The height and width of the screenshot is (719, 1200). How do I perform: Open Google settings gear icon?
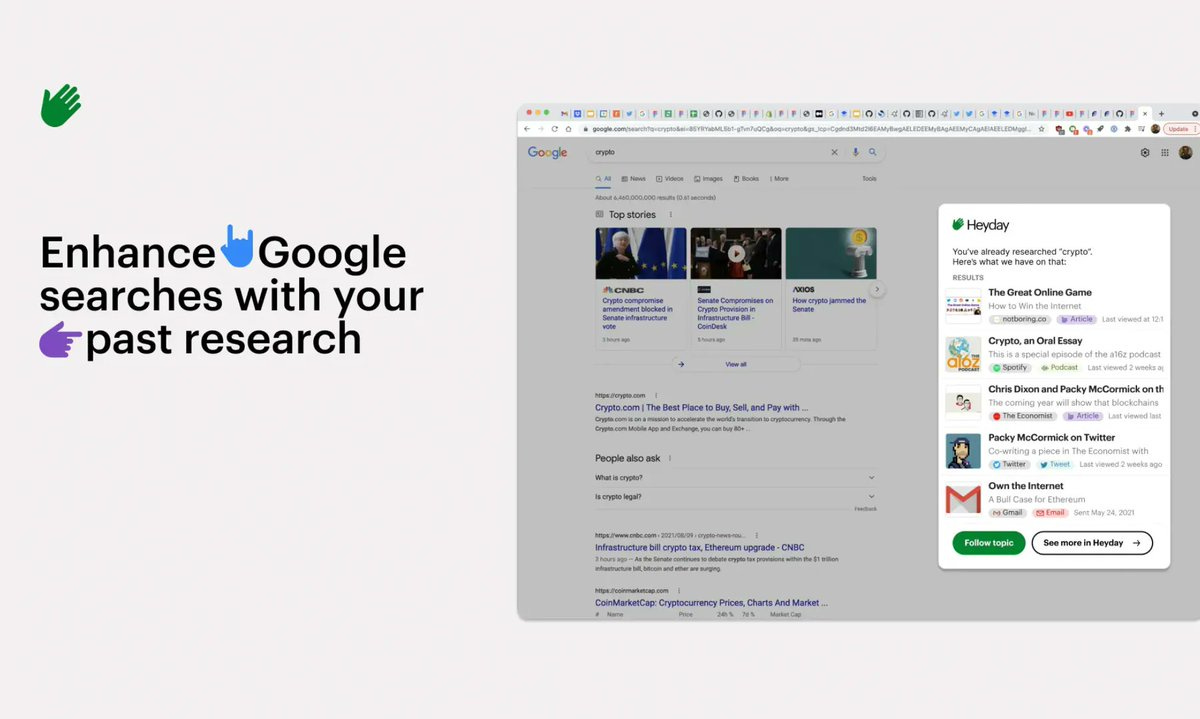click(1145, 153)
